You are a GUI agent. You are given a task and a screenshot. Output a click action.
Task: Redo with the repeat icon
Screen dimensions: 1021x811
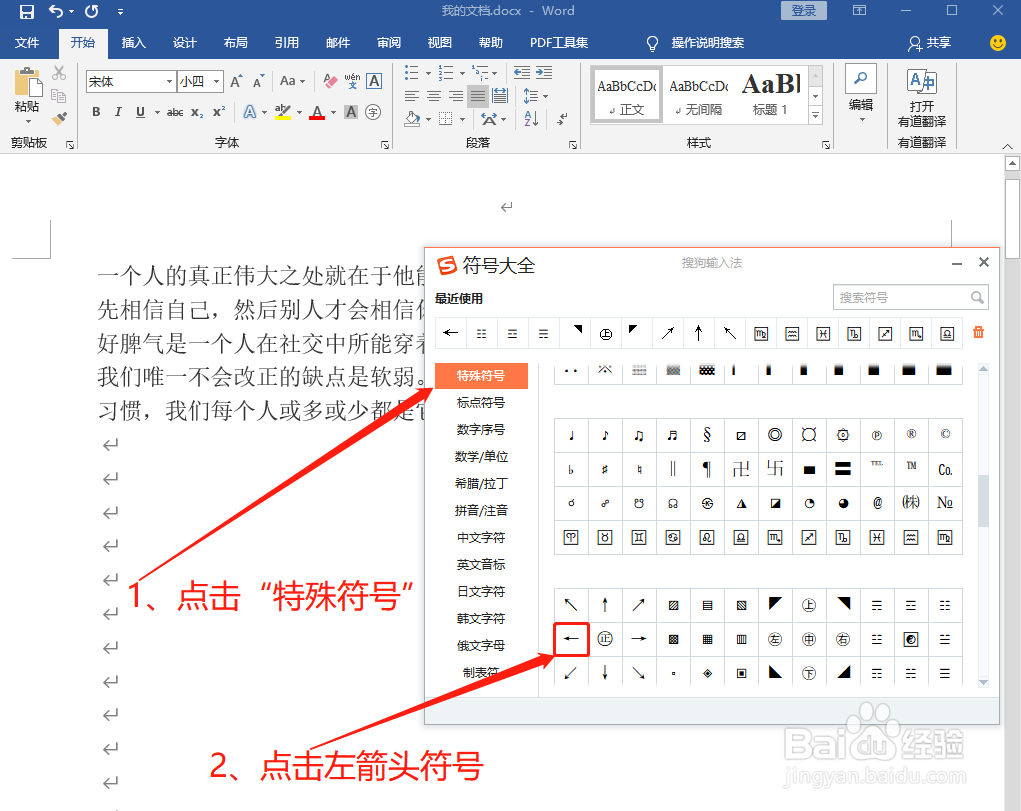coord(92,11)
